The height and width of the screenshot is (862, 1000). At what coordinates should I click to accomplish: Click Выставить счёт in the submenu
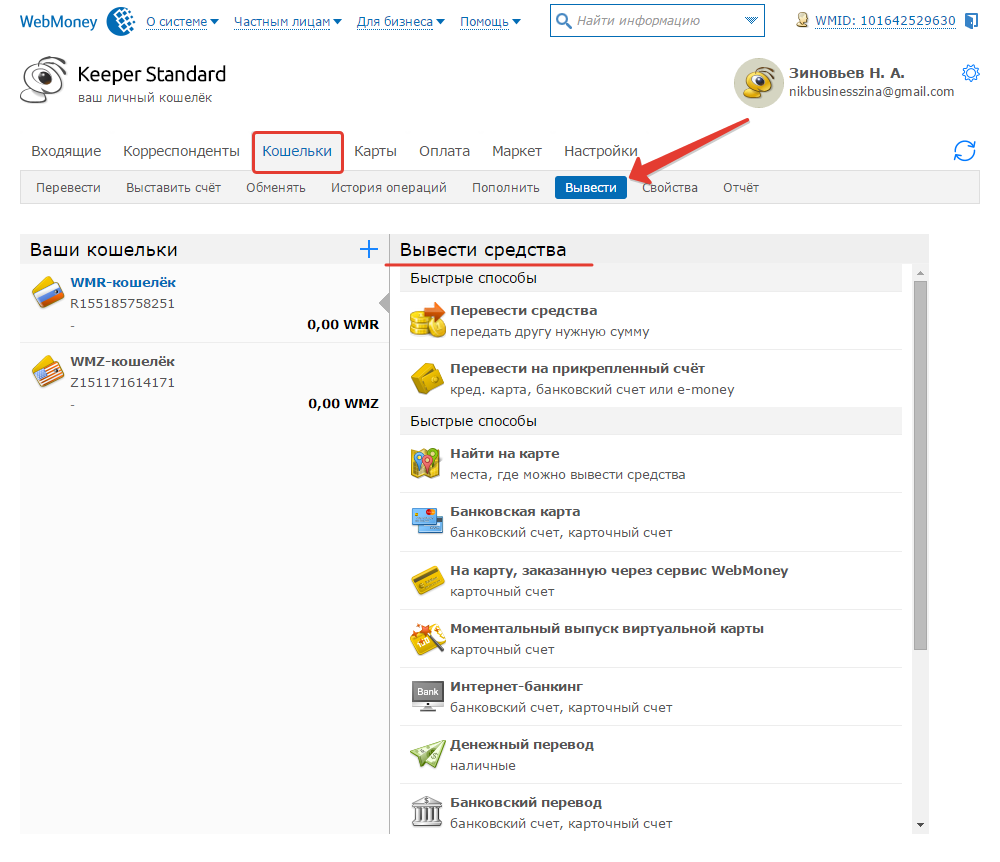[173, 187]
